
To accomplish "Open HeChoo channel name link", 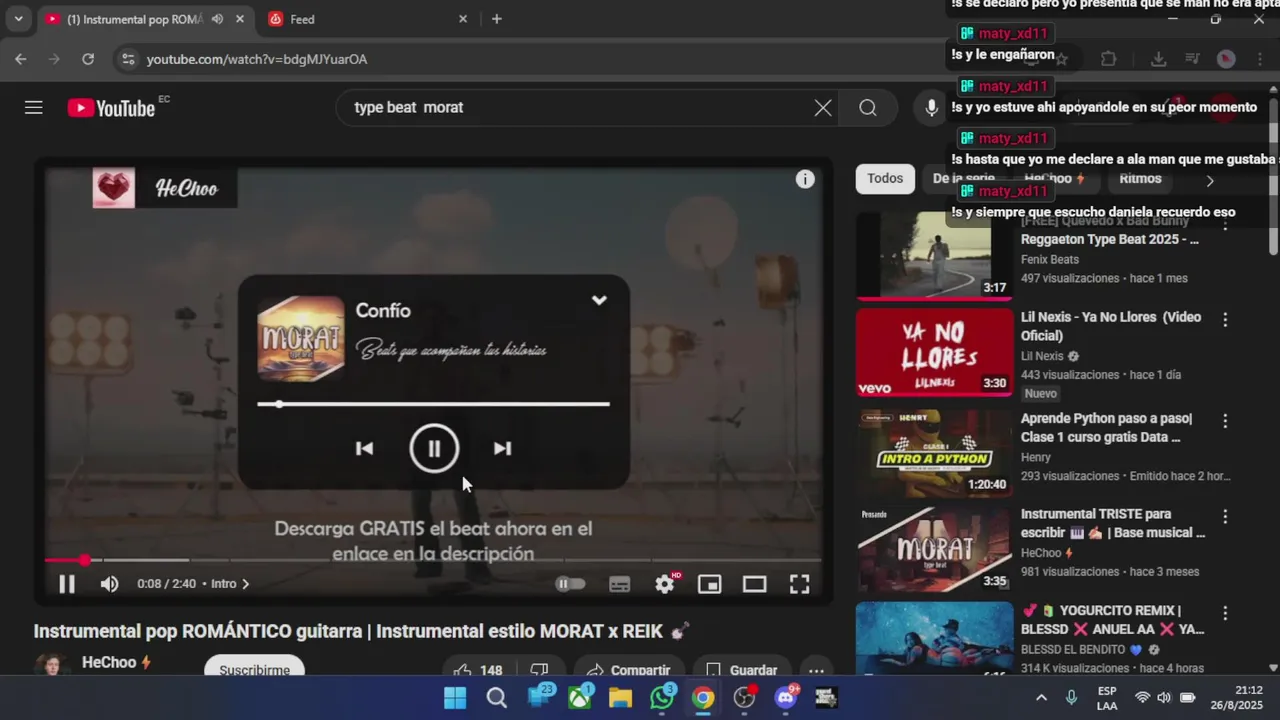I will (109, 662).
